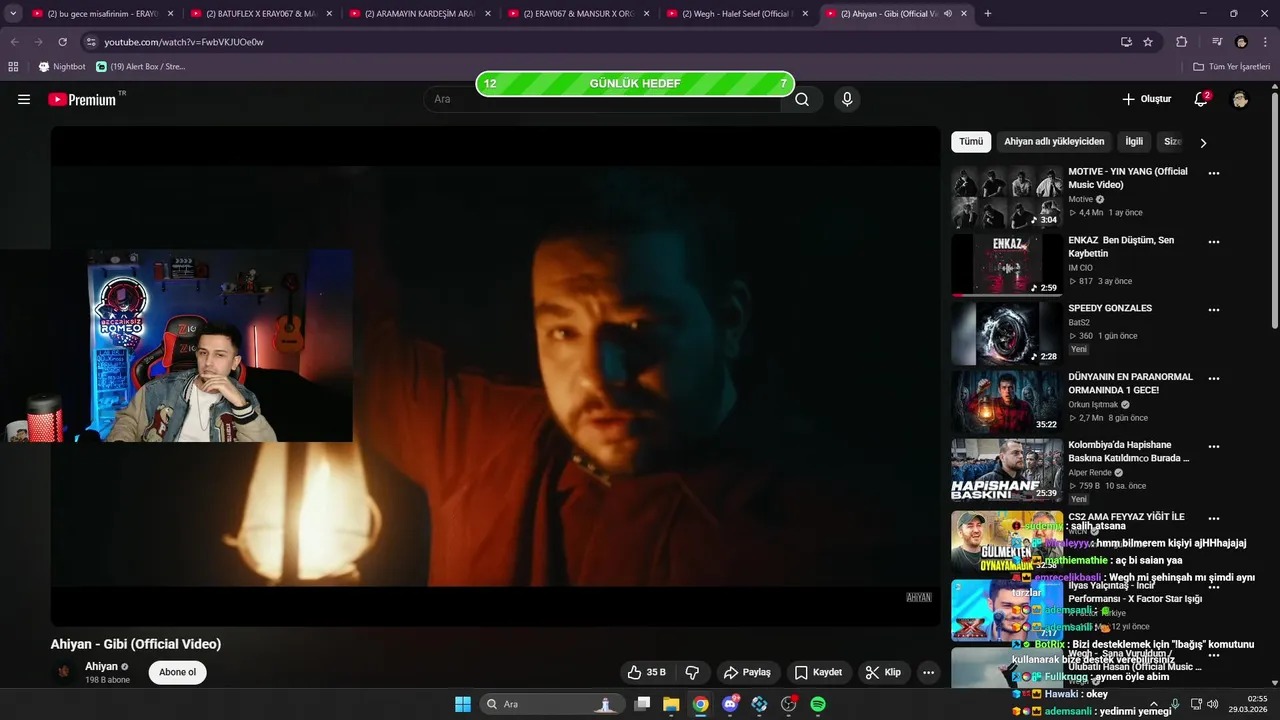Open Tüm Yer İşaretleri bookmarks folder
Image resolution: width=1280 pixels, height=720 pixels.
1231,66
